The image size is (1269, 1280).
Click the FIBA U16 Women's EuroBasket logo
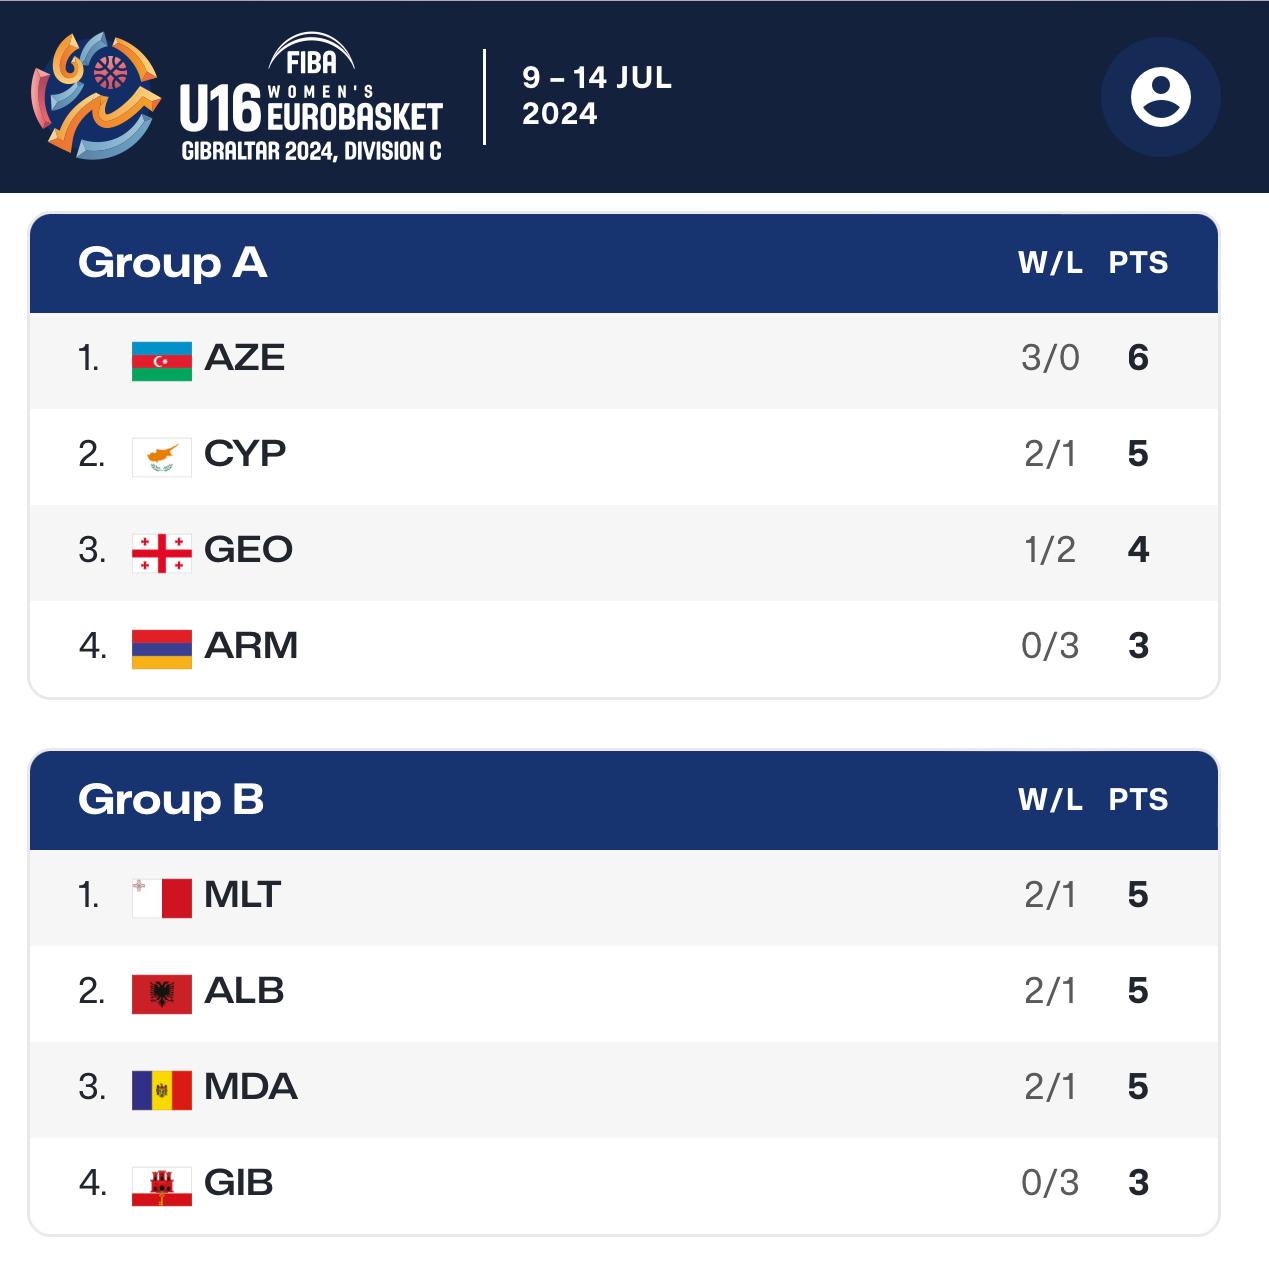[x=238, y=97]
